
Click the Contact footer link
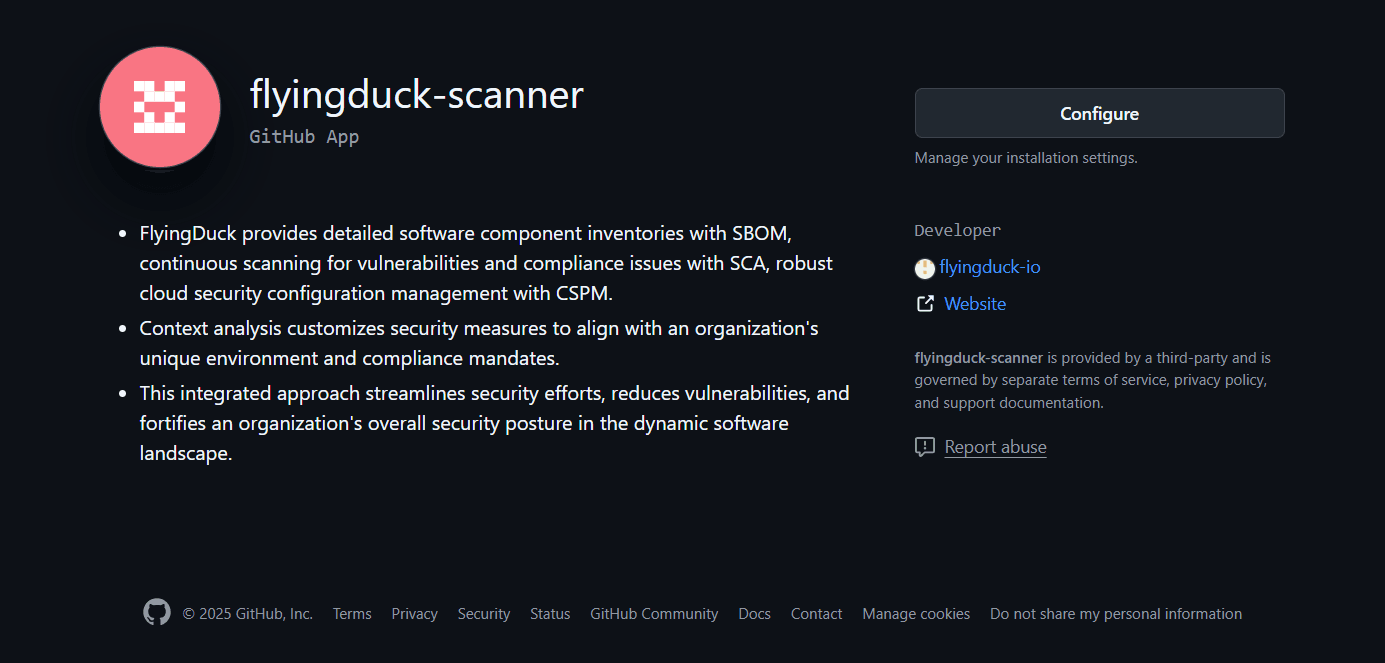(816, 614)
